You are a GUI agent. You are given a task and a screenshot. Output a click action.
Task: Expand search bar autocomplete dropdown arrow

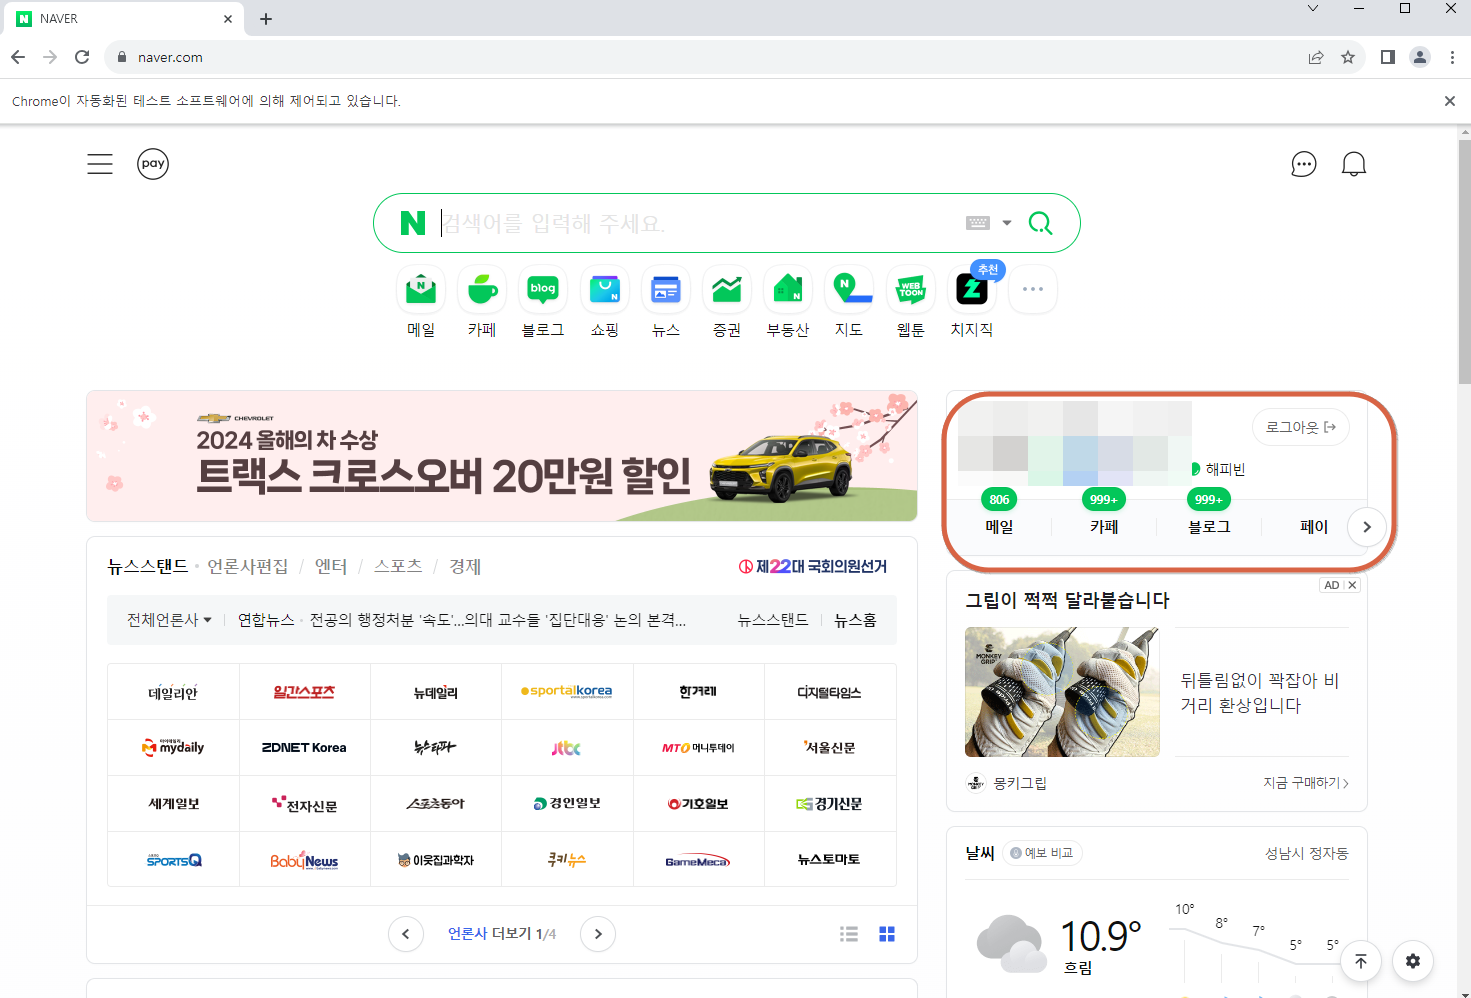[1007, 223]
